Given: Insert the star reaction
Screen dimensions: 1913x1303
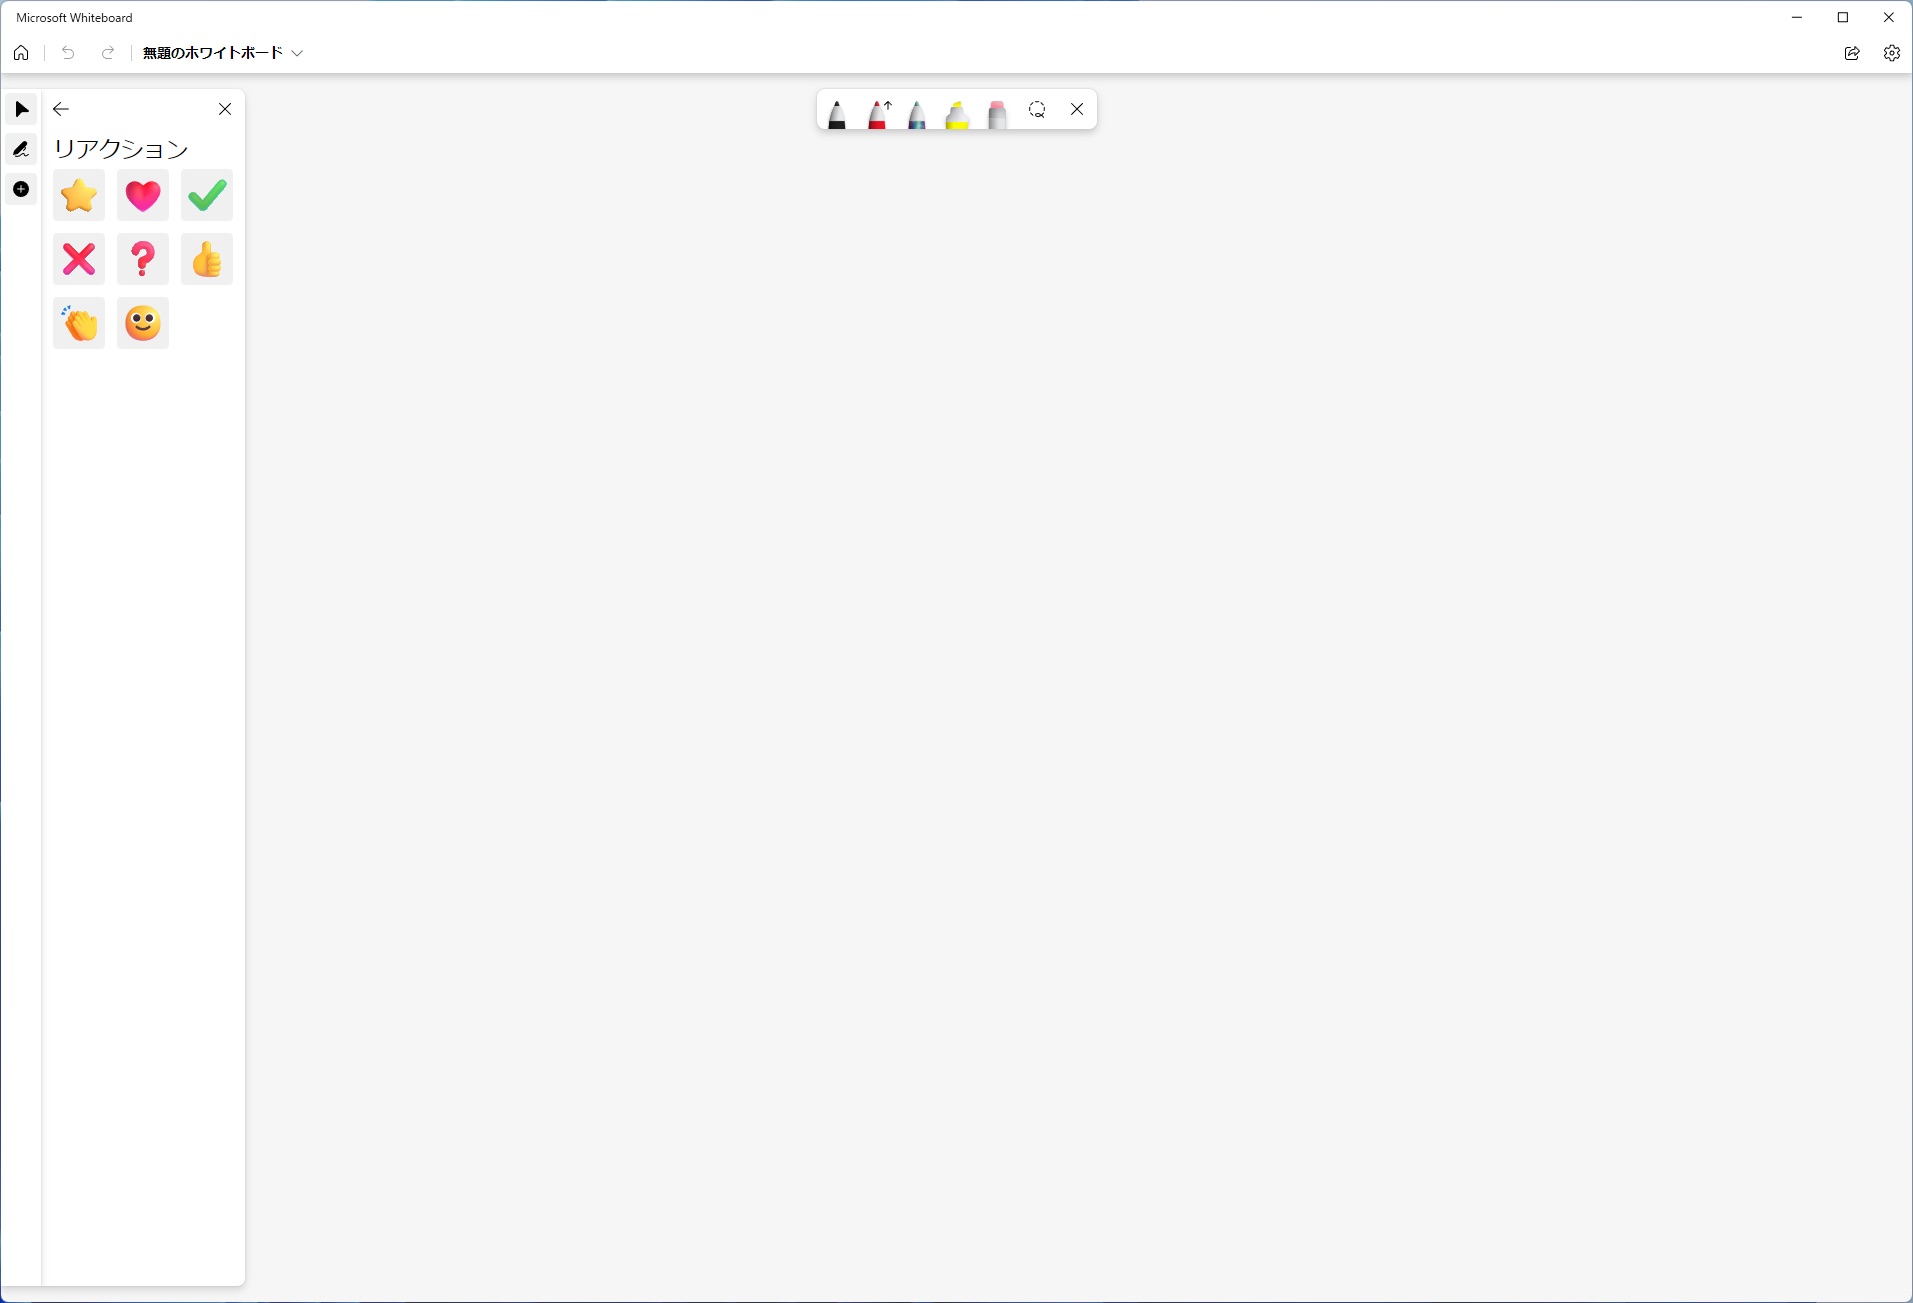Looking at the screenshot, I should [x=79, y=195].
